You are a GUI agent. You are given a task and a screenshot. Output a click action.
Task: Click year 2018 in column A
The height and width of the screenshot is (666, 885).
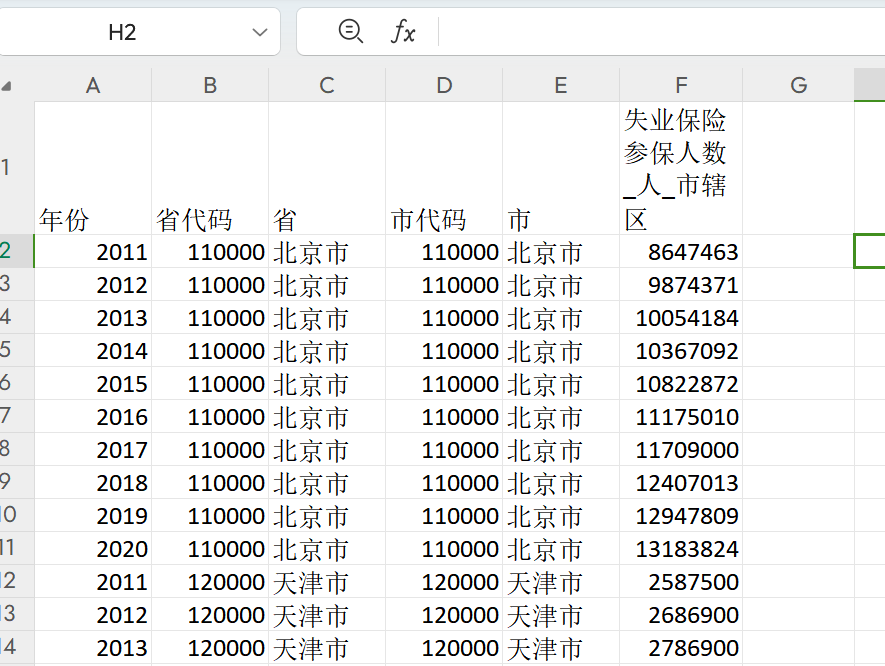click(x=93, y=483)
